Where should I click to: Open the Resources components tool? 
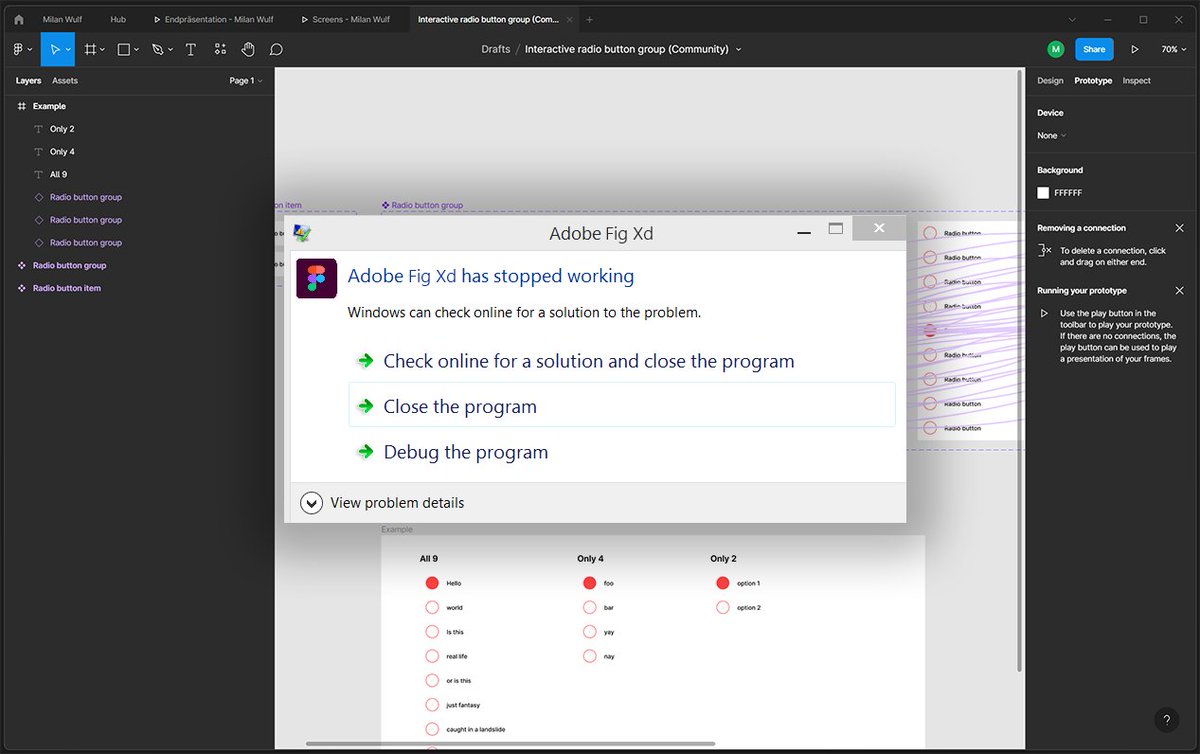(x=220, y=49)
